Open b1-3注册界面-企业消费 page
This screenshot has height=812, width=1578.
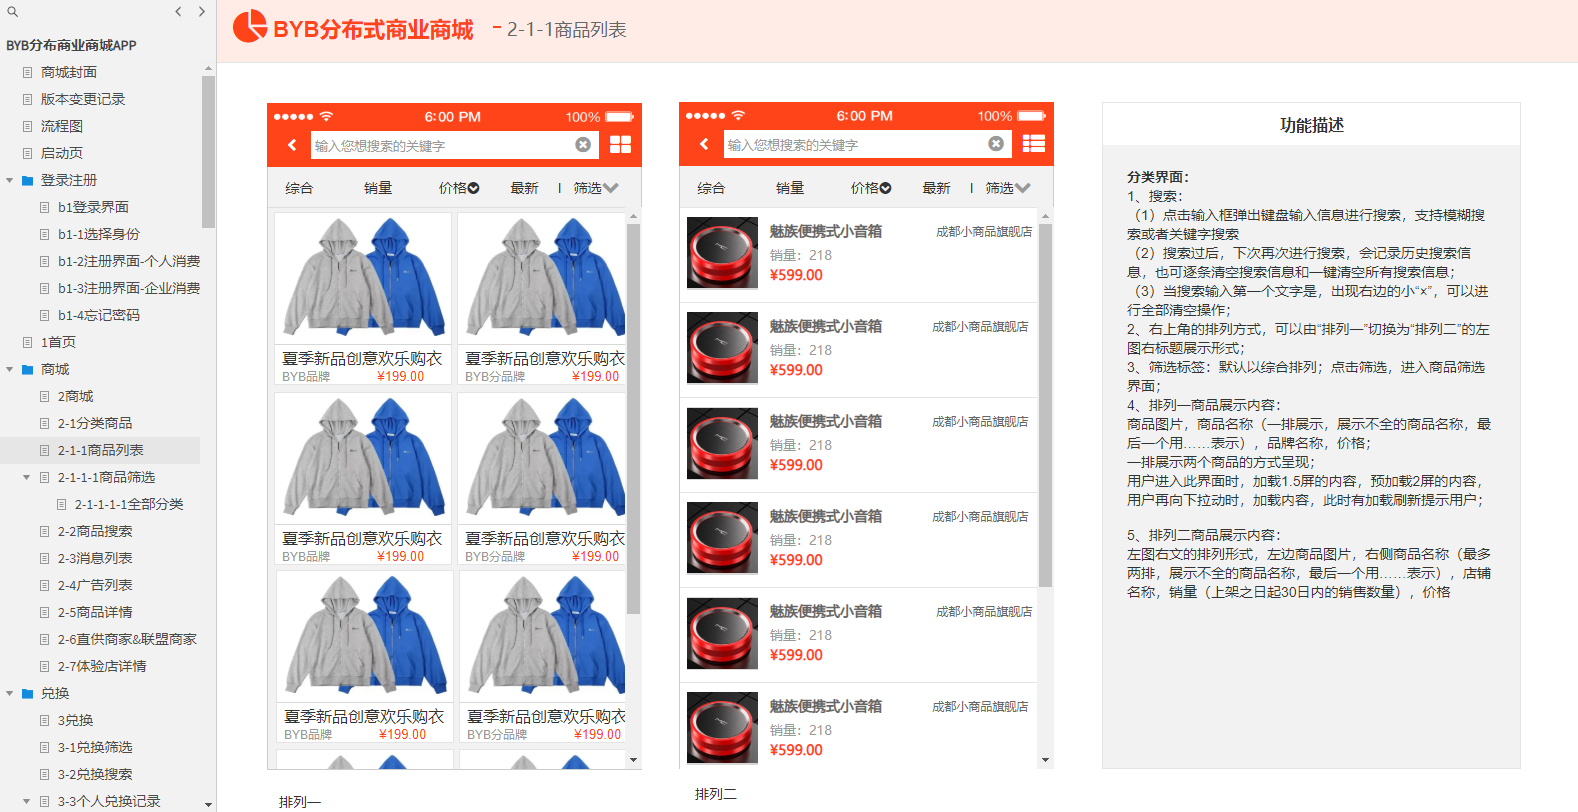129,288
